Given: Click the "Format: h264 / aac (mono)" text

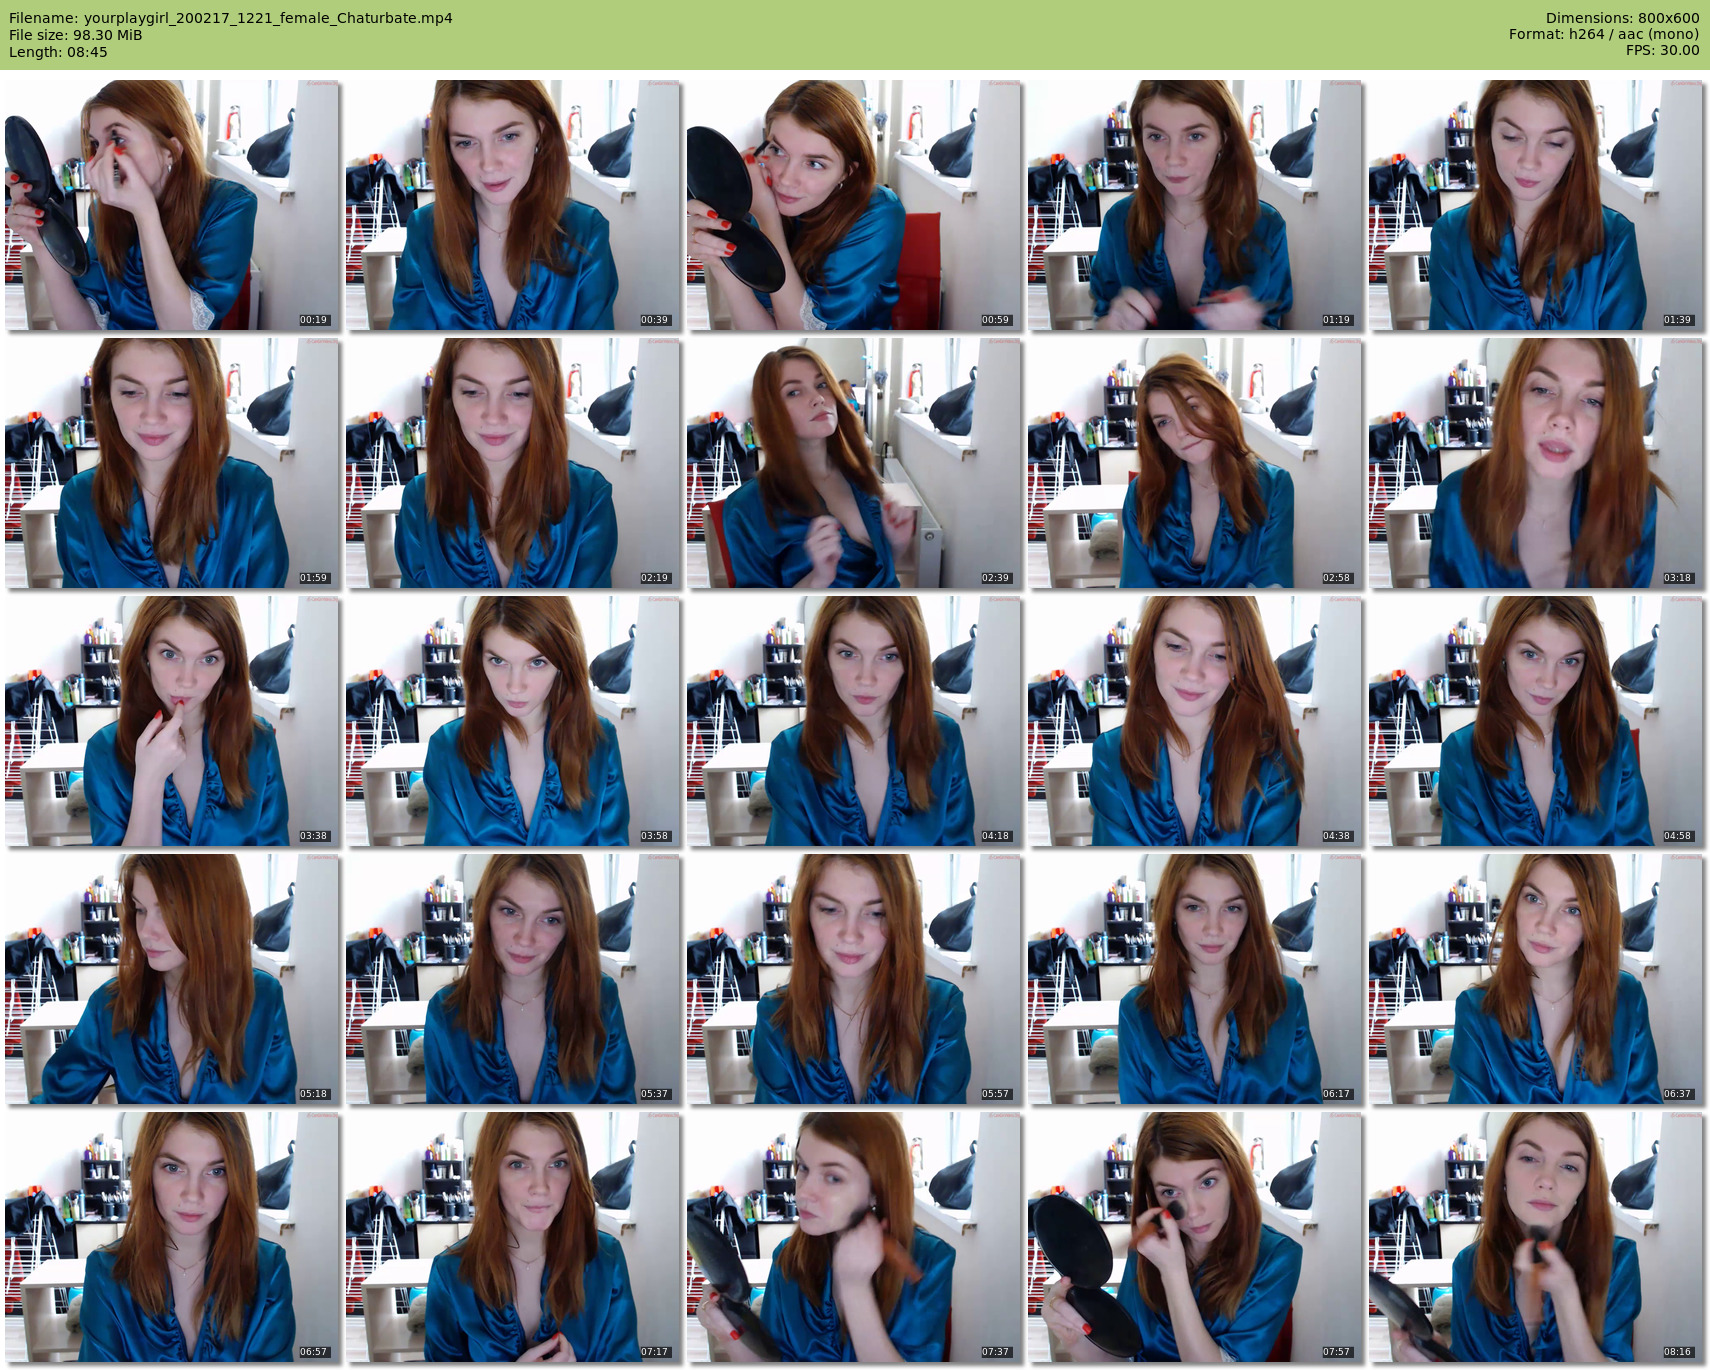Looking at the screenshot, I should (1604, 34).
